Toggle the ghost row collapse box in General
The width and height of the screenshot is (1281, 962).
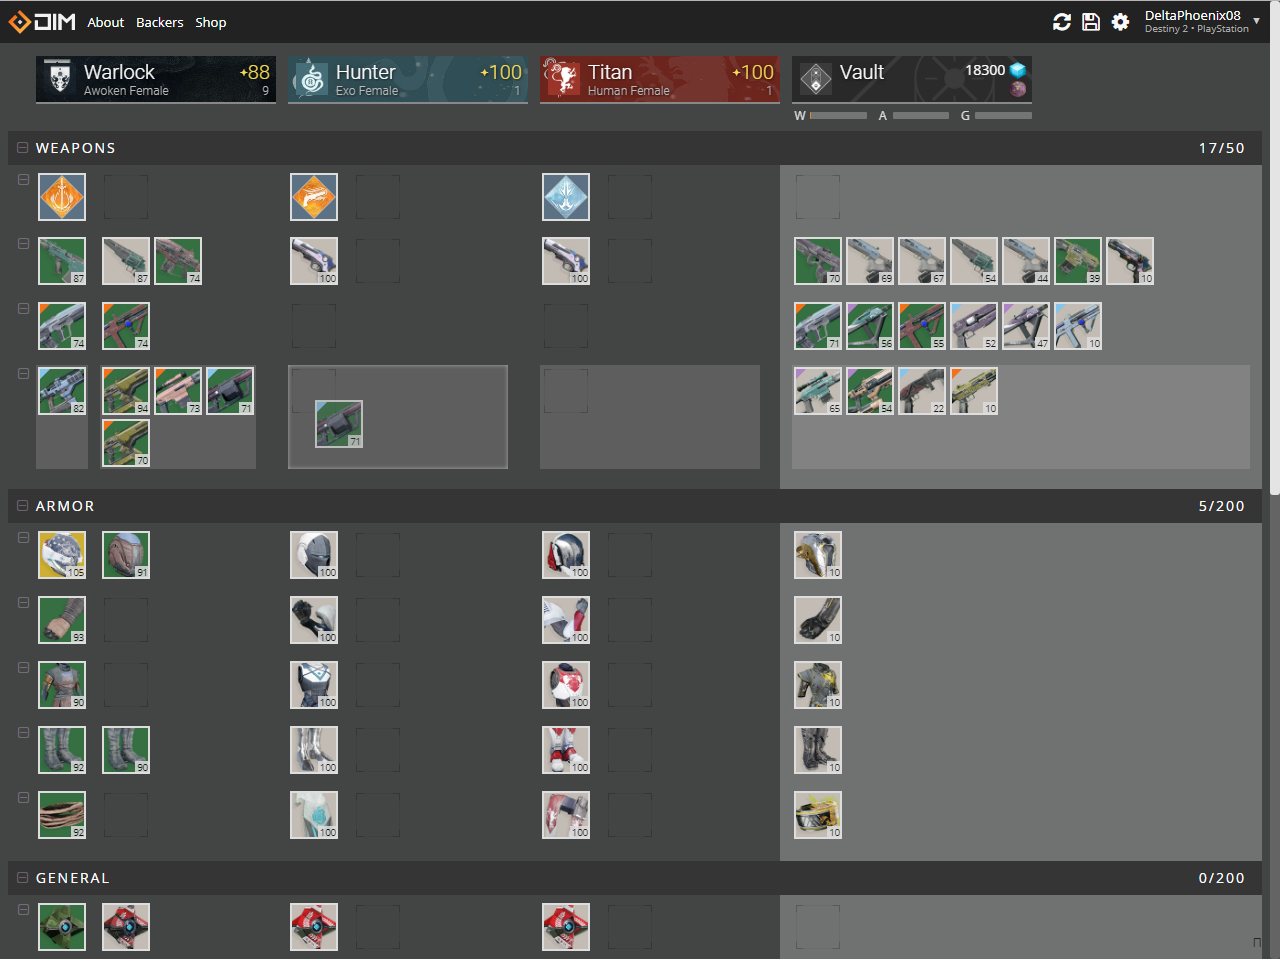tap(23, 910)
